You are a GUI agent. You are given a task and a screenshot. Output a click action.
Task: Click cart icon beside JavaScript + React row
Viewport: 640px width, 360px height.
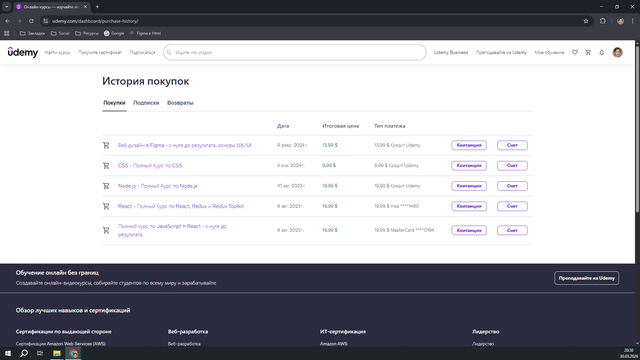tap(106, 231)
